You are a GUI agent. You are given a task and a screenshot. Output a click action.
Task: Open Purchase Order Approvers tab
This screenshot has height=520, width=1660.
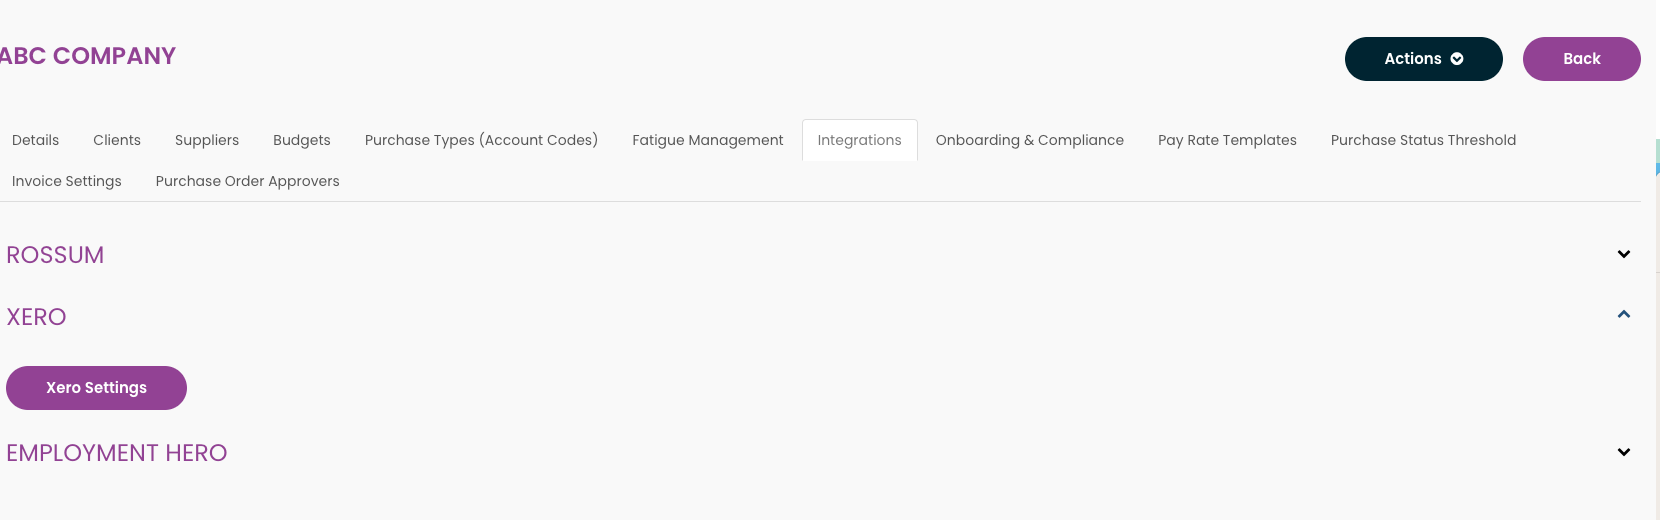point(247,181)
